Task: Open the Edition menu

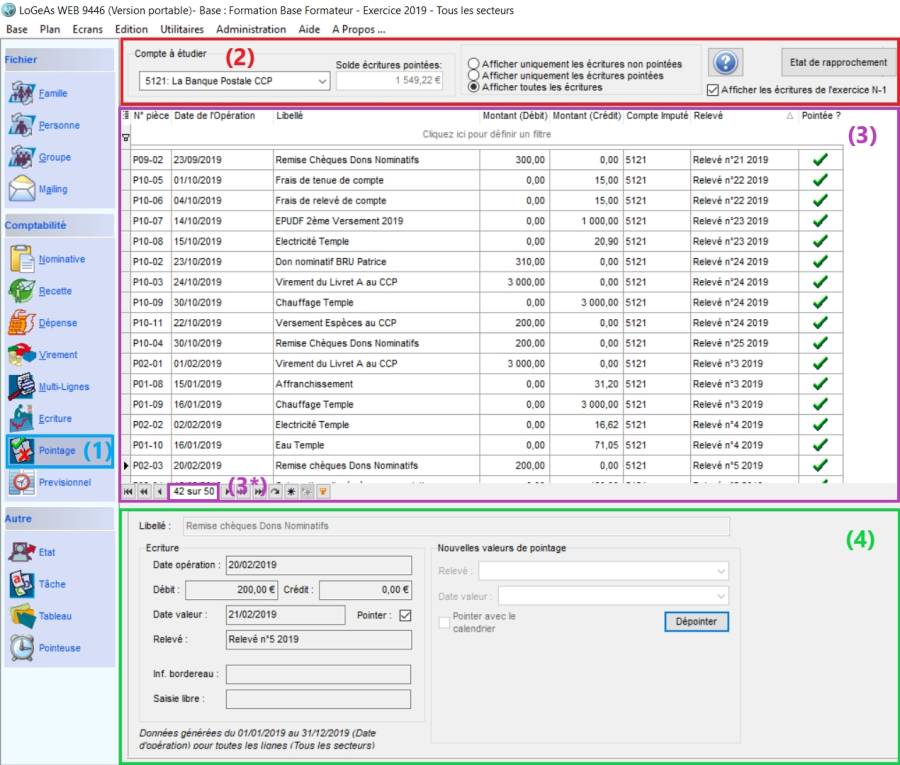Action: tap(131, 29)
